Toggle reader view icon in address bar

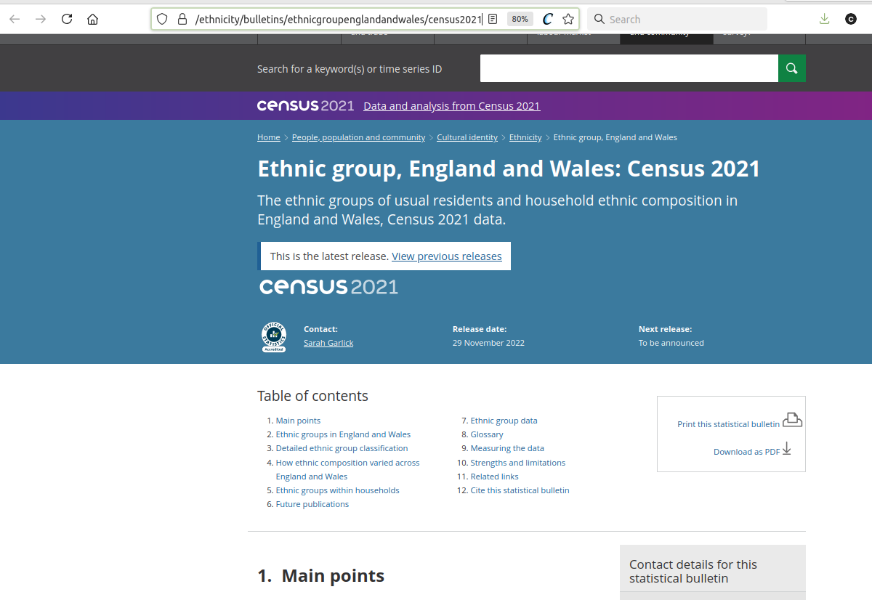coord(492,19)
